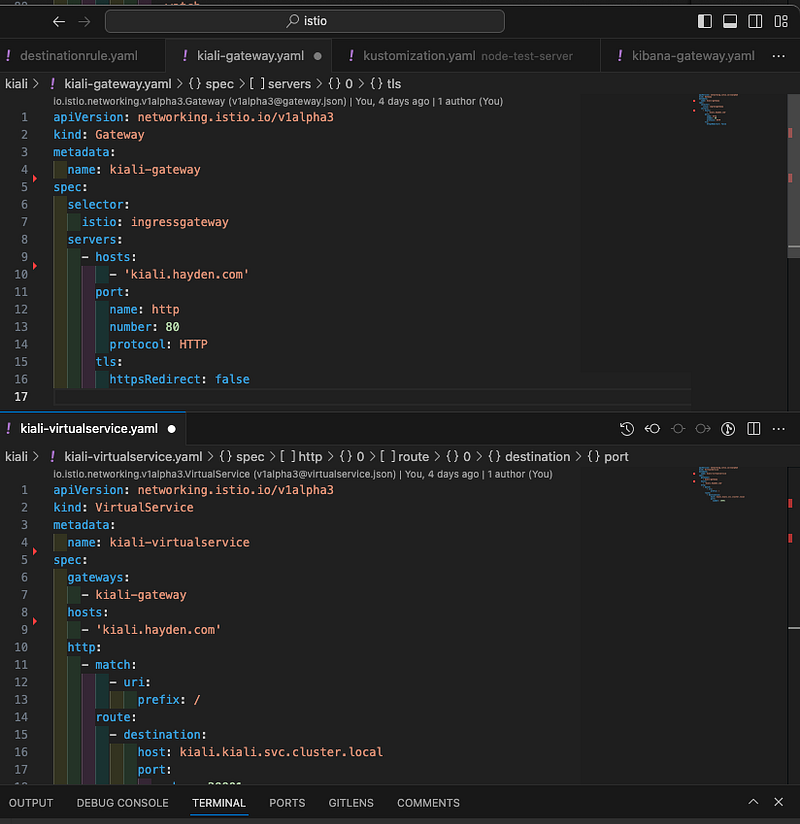The image size is (800, 824).
Task: Open the http breadcrumb item
Action: [301, 457]
